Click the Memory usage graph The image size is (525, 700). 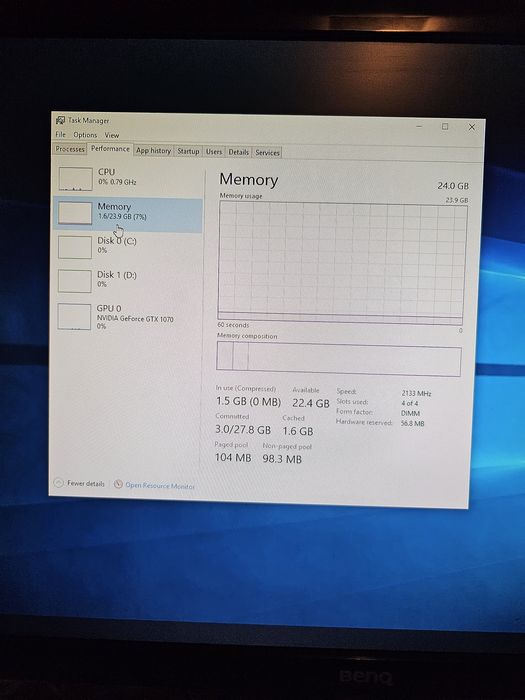pyautogui.click(x=342, y=262)
